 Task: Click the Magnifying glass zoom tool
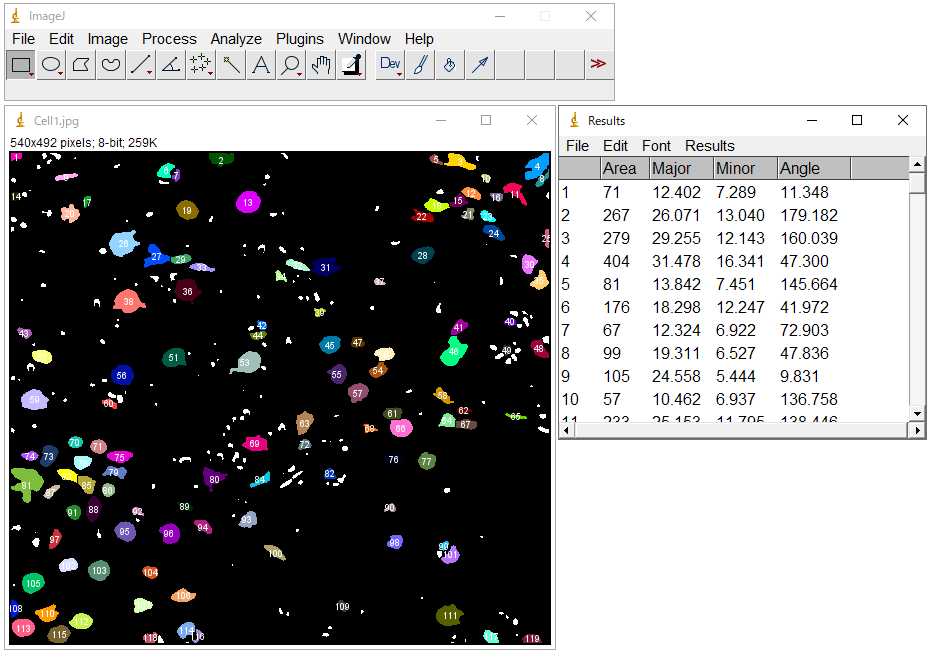[x=291, y=65]
